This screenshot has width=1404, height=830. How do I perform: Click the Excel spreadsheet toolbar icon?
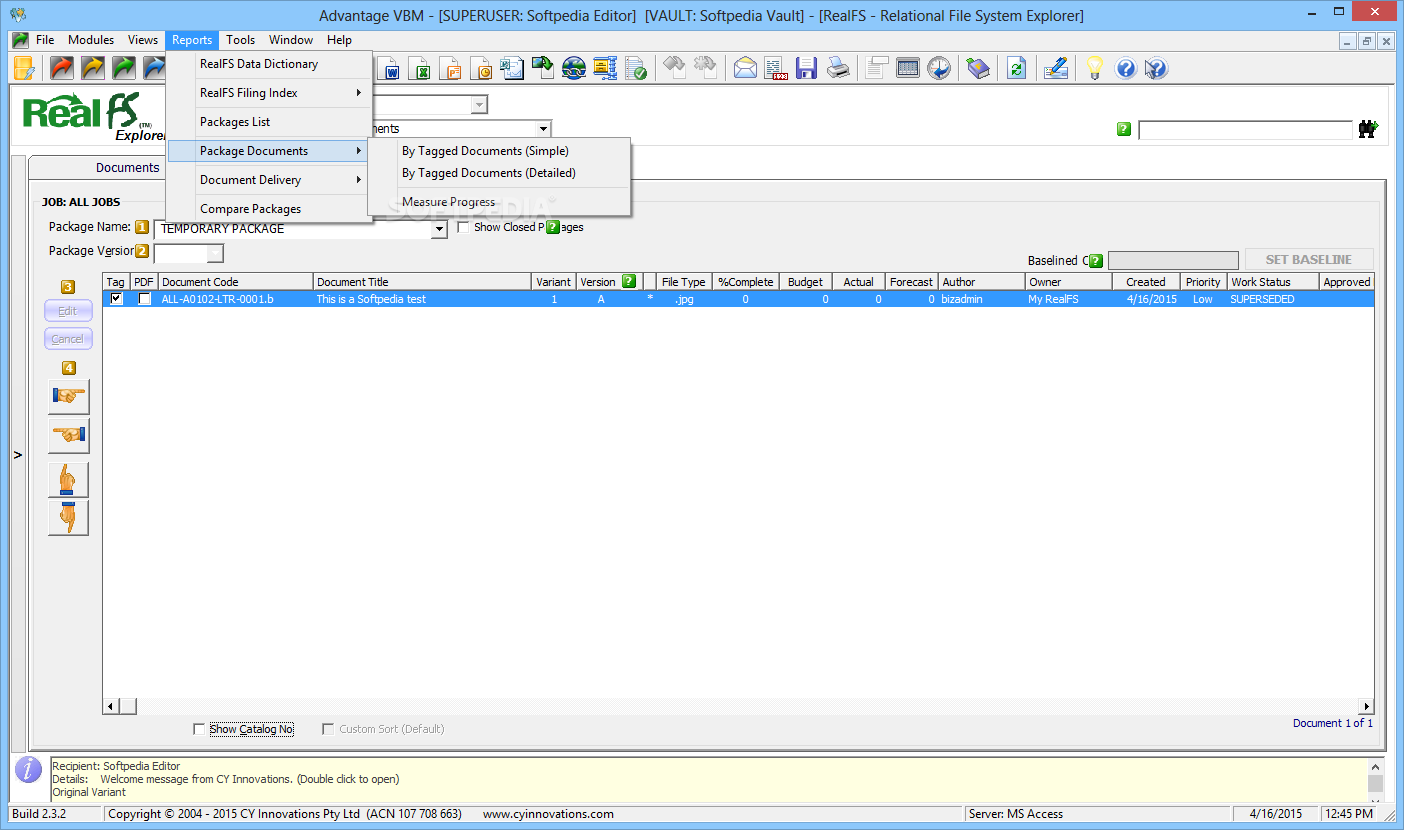click(422, 69)
